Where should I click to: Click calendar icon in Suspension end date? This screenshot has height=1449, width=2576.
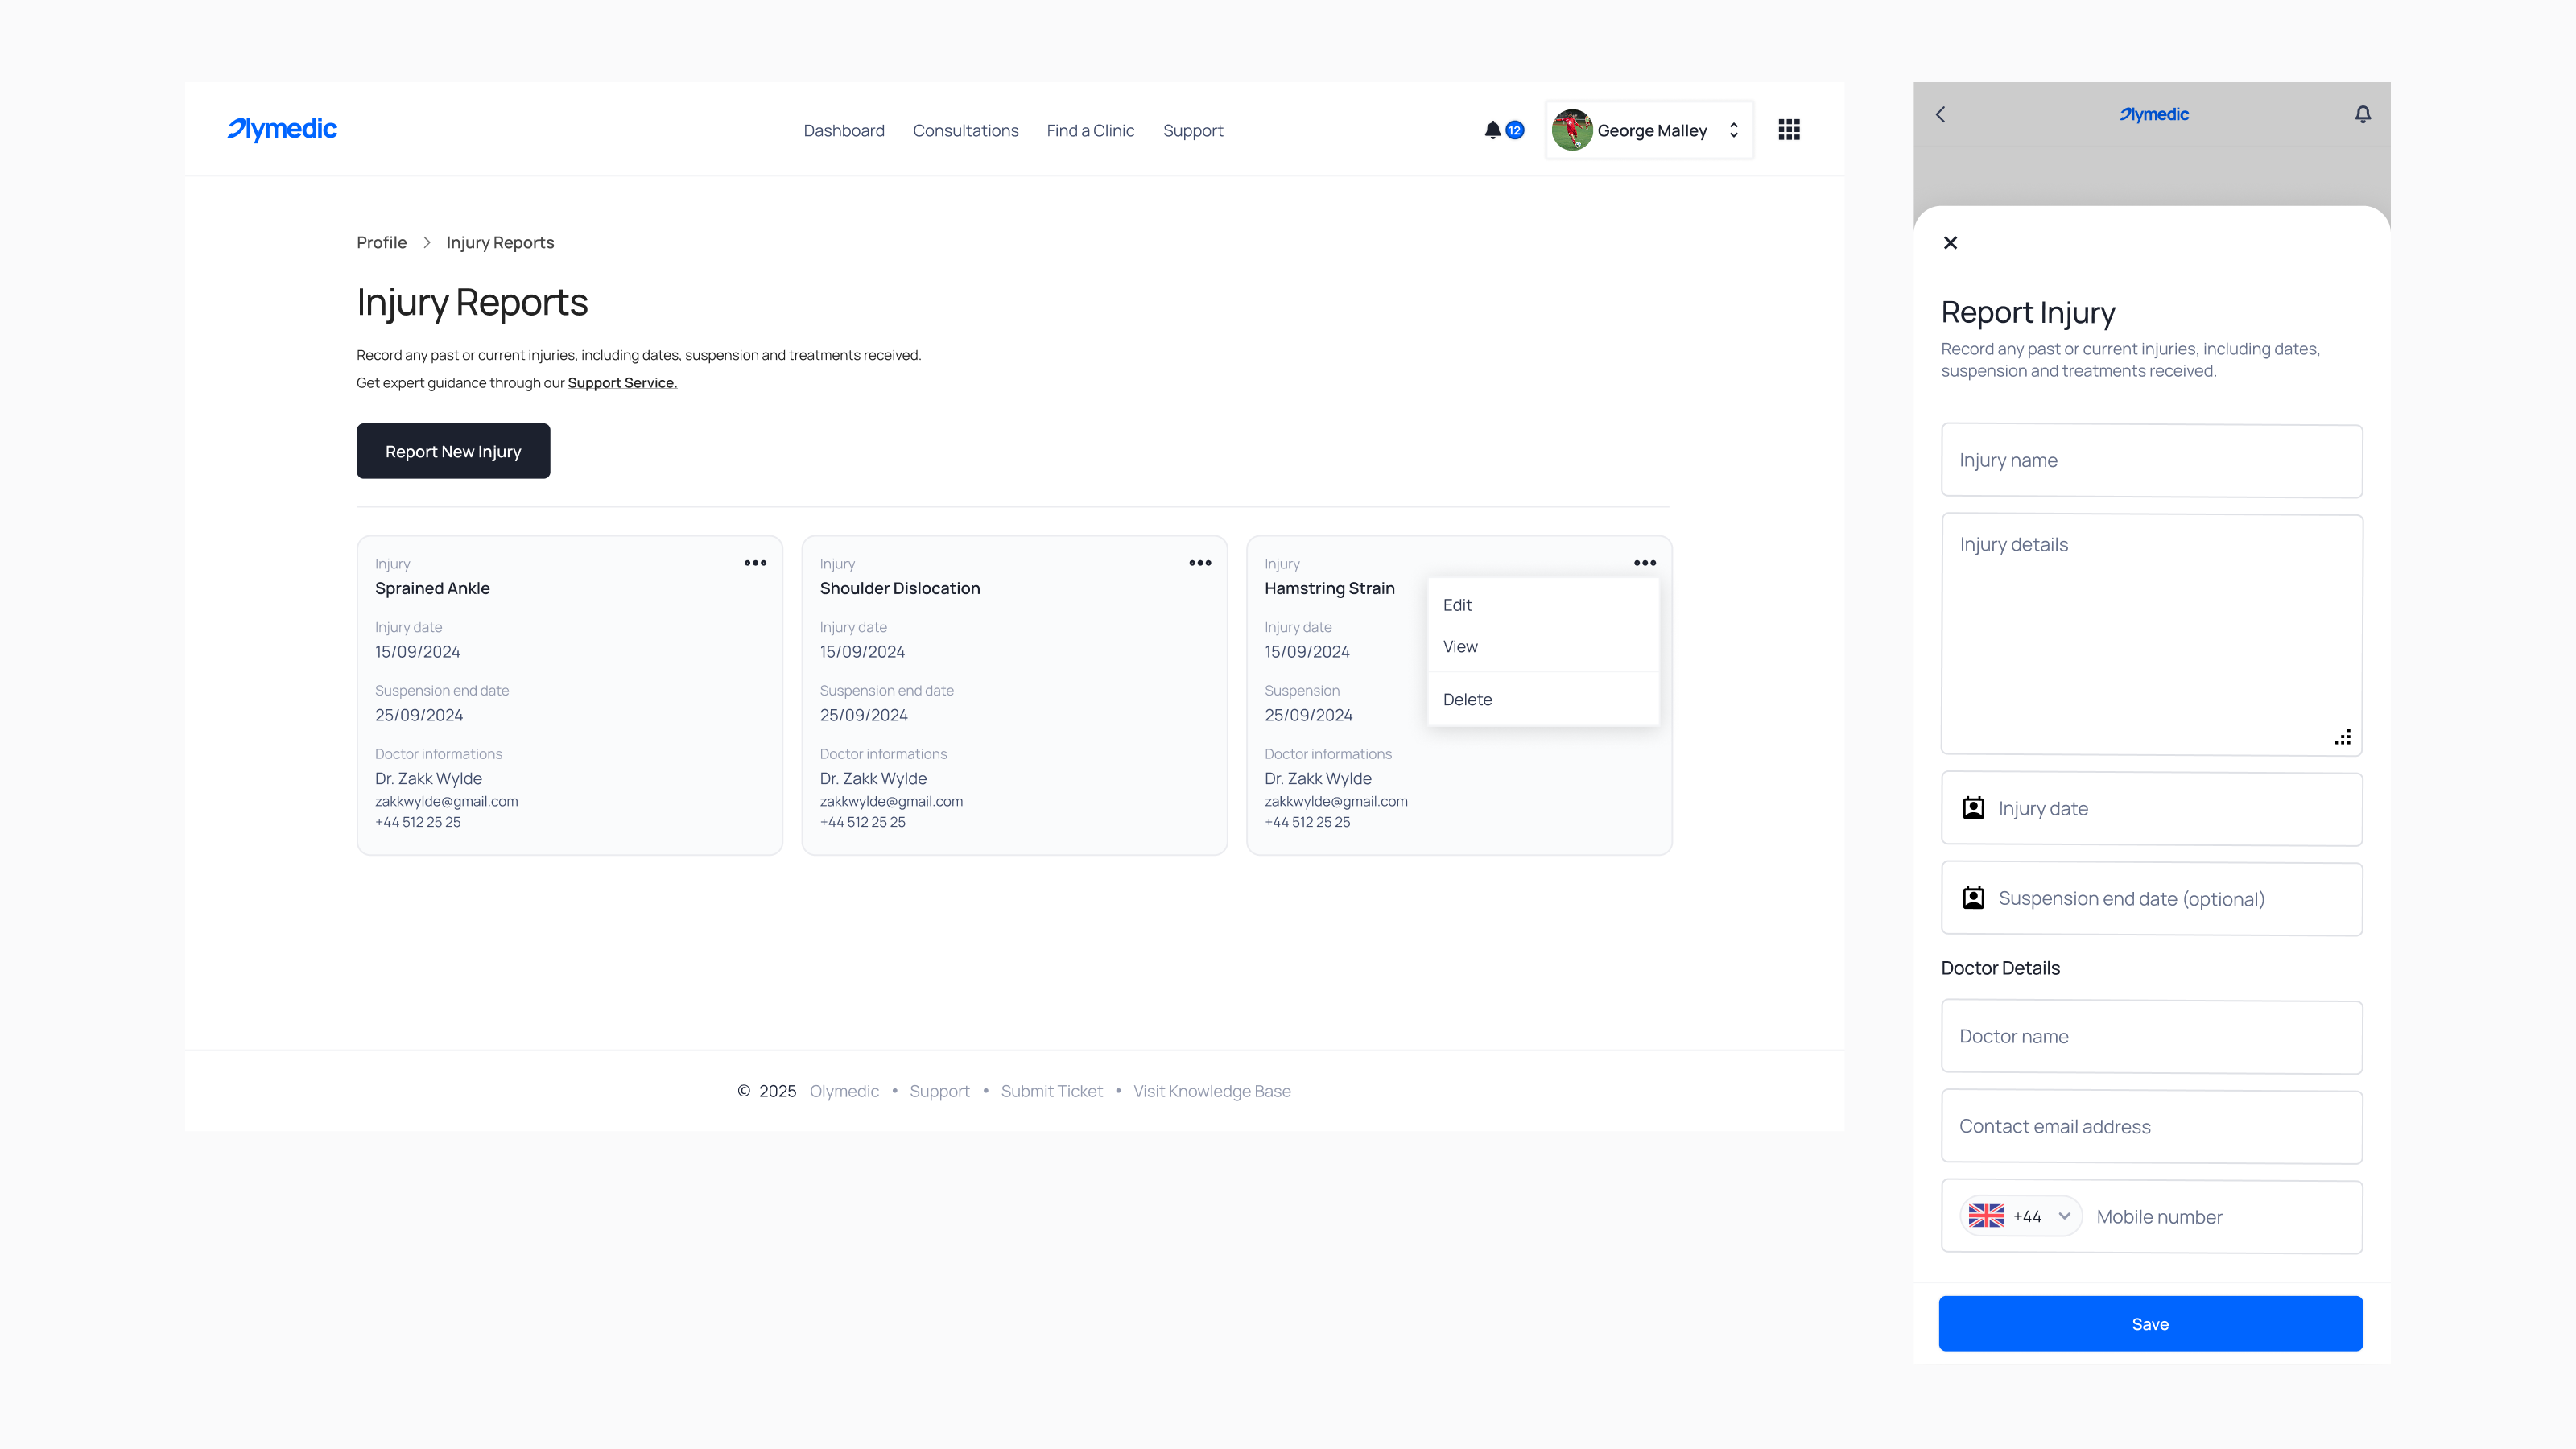(1973, 898)
